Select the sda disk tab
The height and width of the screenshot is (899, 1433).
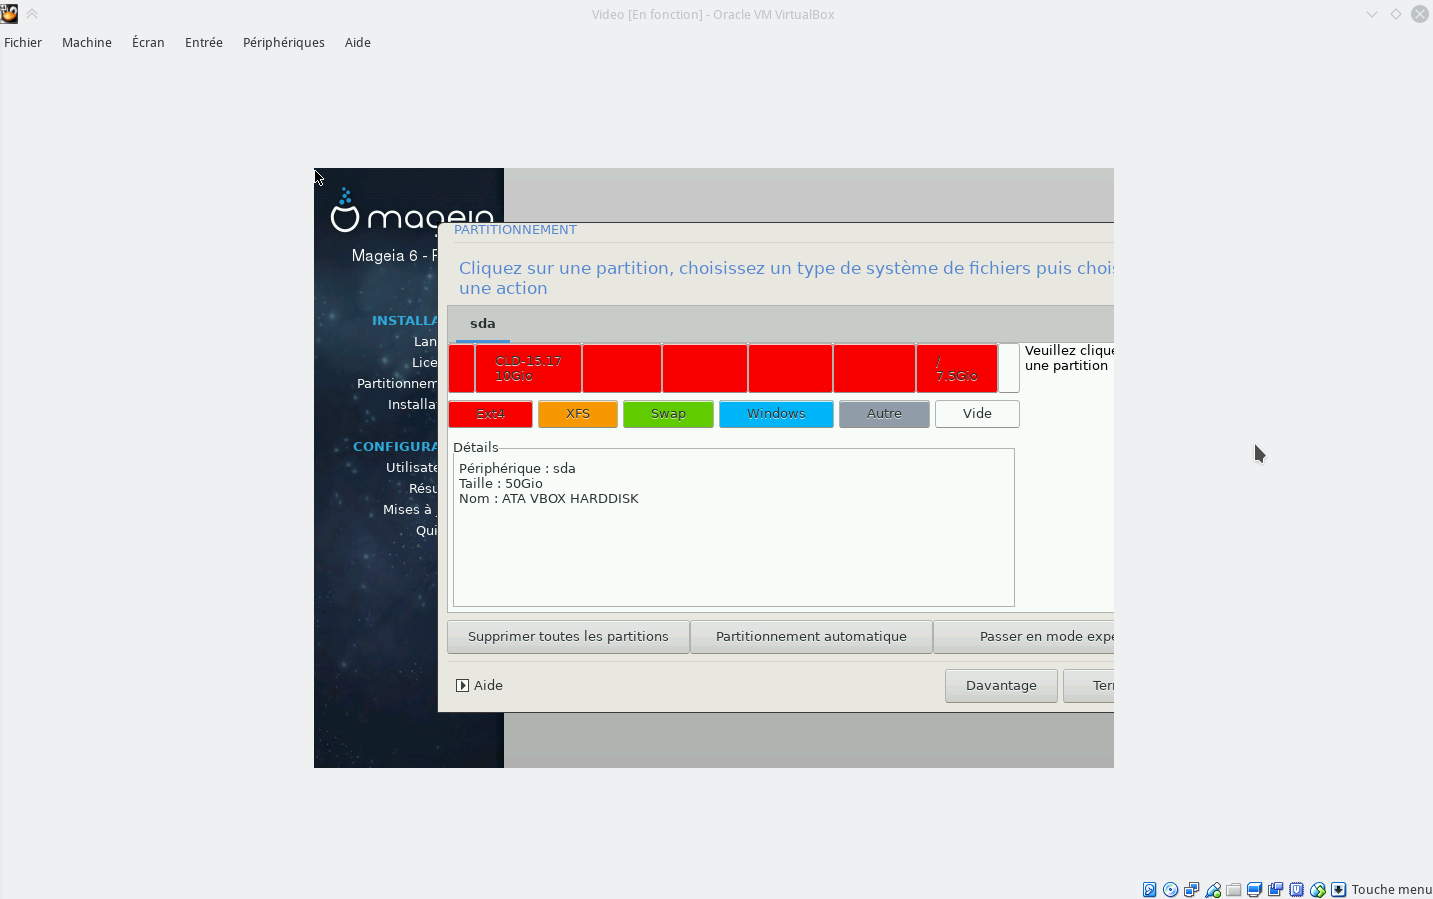point(483,323)
